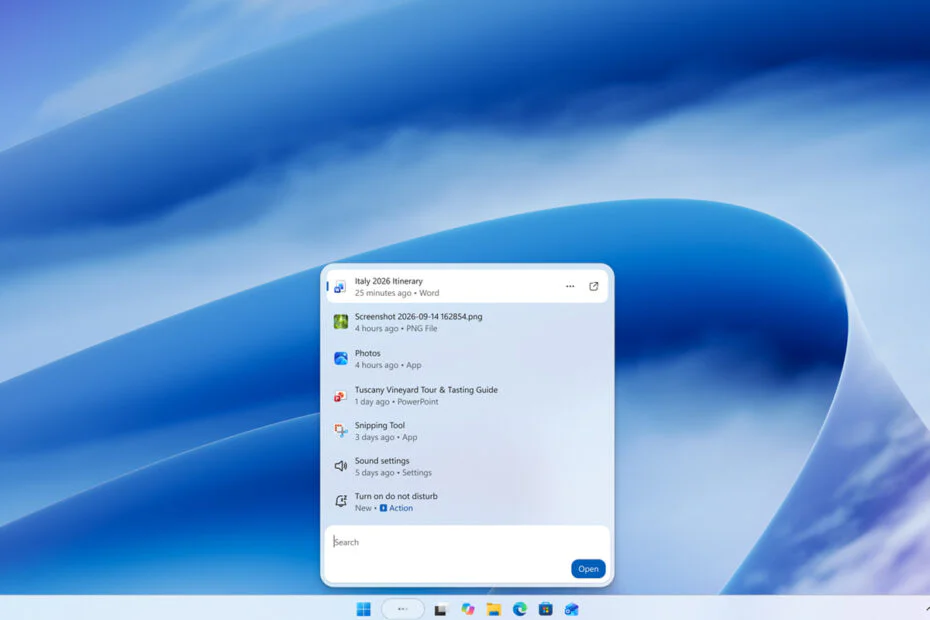Open the Sound settings result
930x620 pixels.
(467, 467)
